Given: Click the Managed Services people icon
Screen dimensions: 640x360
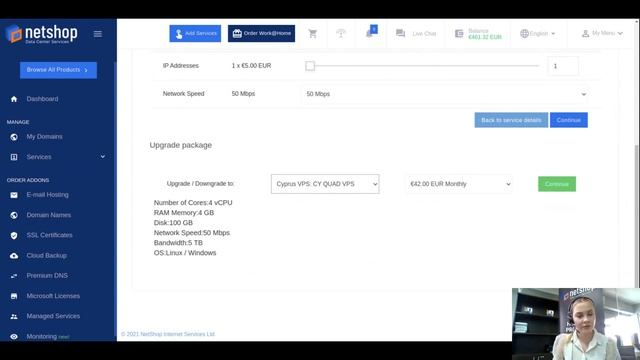Looking at the screenshot, I should point(14,316).
